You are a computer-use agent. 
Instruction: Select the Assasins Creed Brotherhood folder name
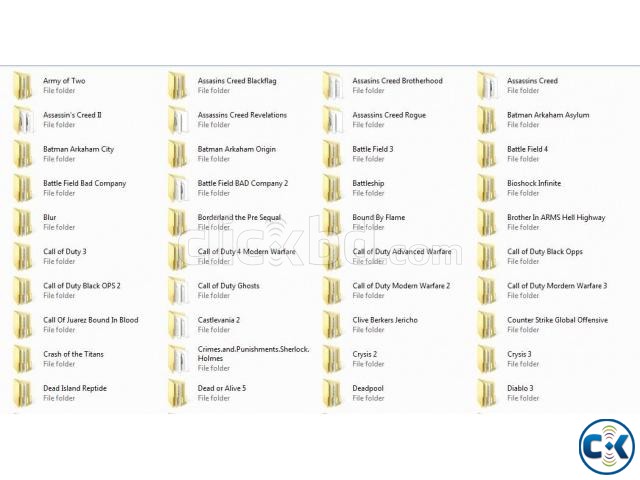397,81
